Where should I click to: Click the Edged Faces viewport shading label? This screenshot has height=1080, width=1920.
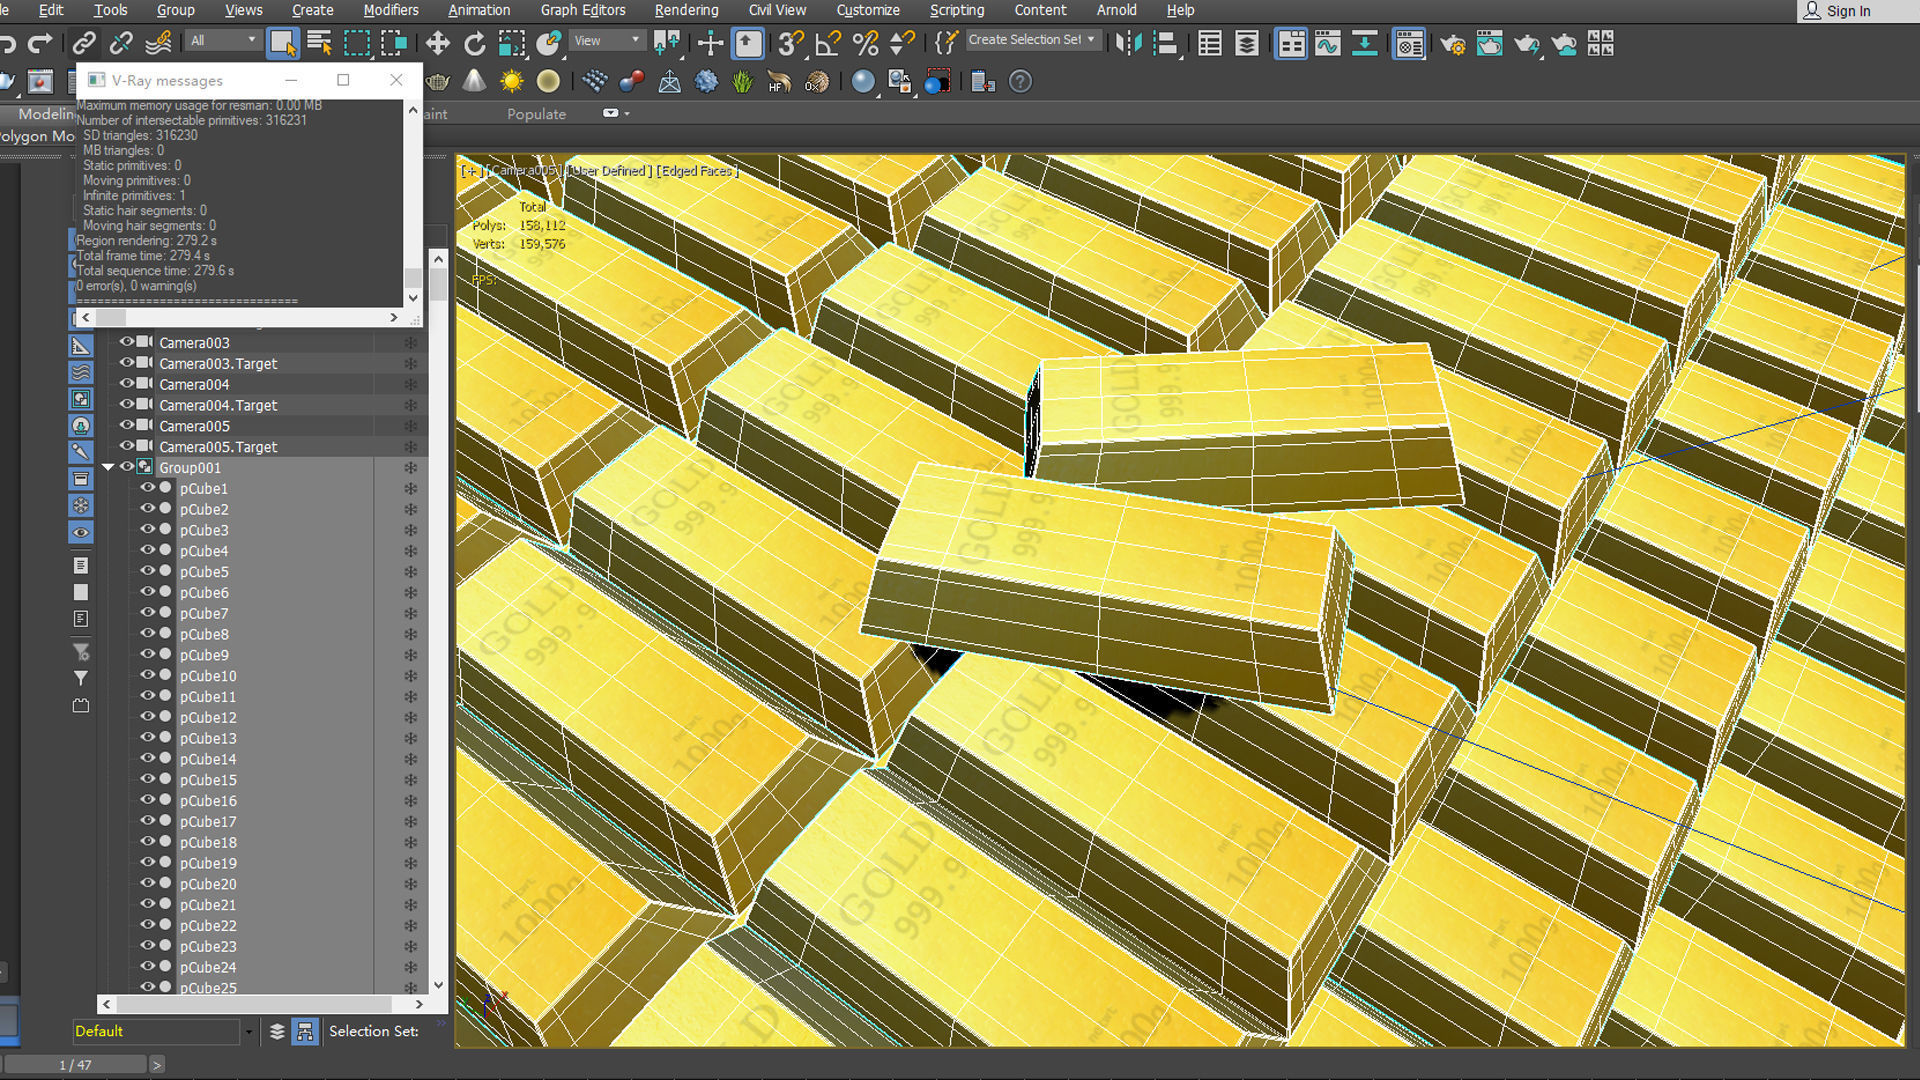click(698, 171)
